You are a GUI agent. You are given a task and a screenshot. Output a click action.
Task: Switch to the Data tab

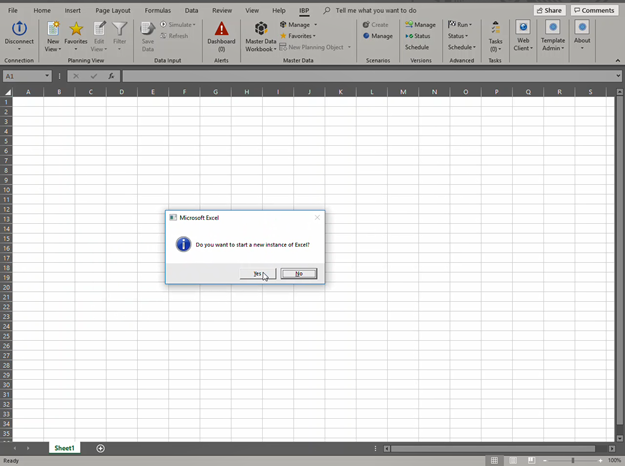[x=191, y=10]
